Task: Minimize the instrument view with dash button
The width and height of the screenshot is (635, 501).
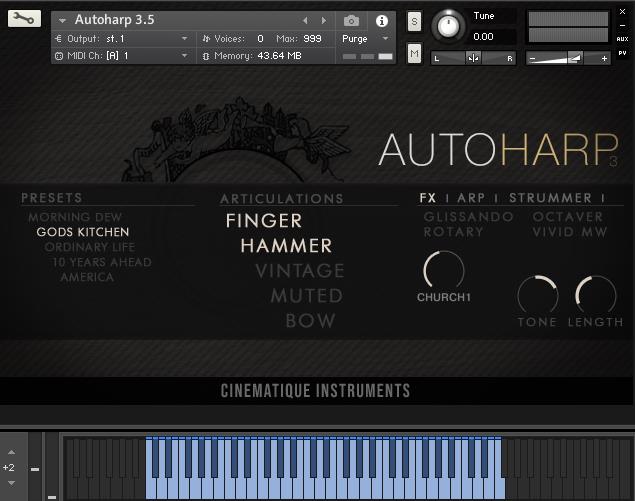Action: (x=622, y=26)
